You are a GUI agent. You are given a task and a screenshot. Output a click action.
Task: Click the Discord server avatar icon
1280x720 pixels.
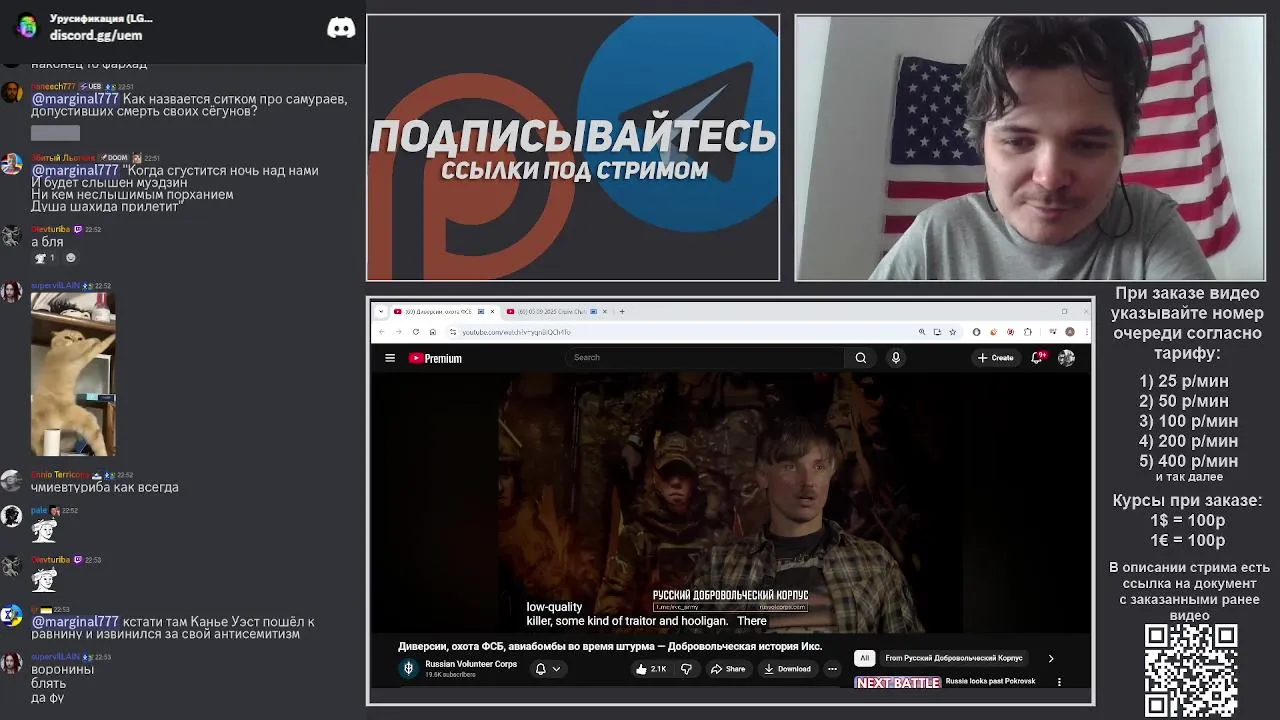click(x=25, y=27)
